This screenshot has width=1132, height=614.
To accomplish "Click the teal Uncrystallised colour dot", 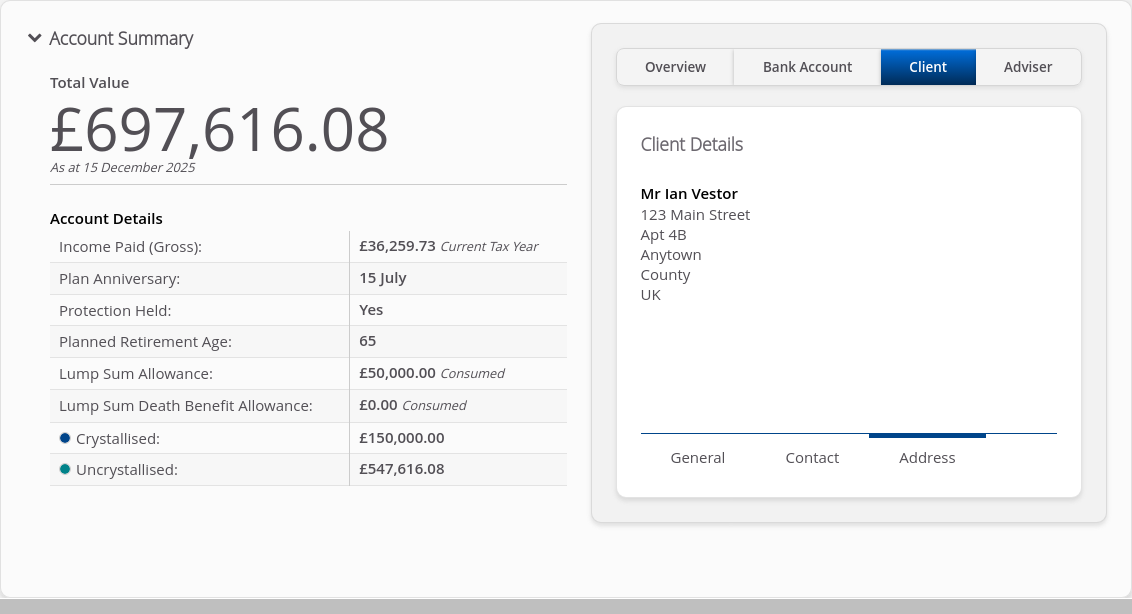I will tap(65, 470).
